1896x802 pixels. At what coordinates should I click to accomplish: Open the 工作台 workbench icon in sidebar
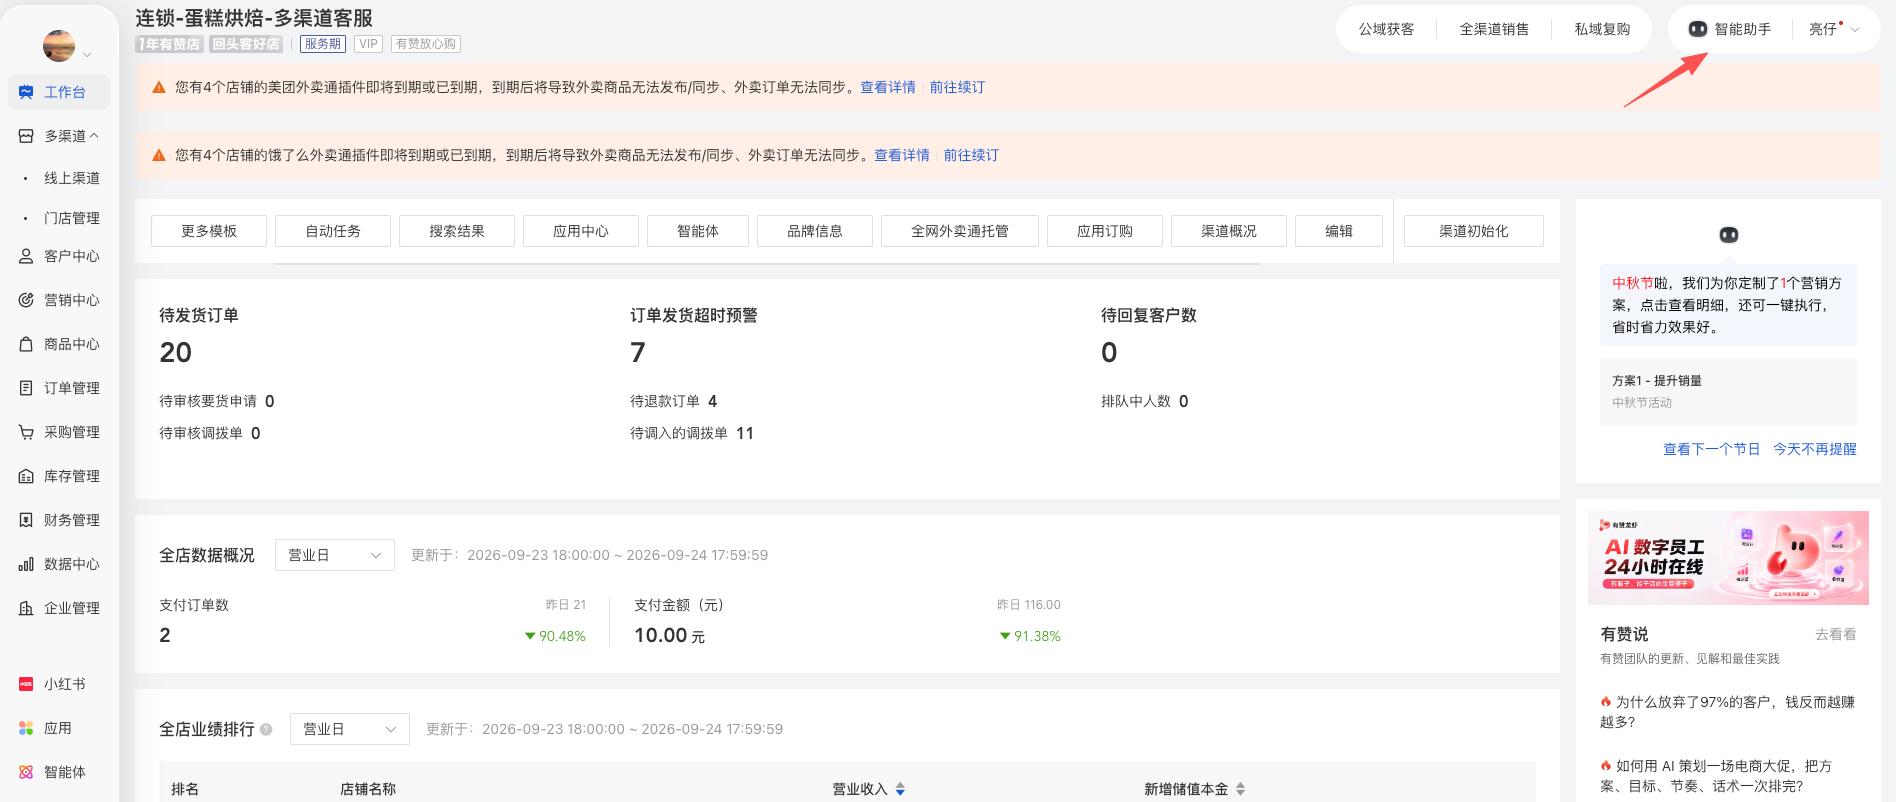click(x=26, y=92)
